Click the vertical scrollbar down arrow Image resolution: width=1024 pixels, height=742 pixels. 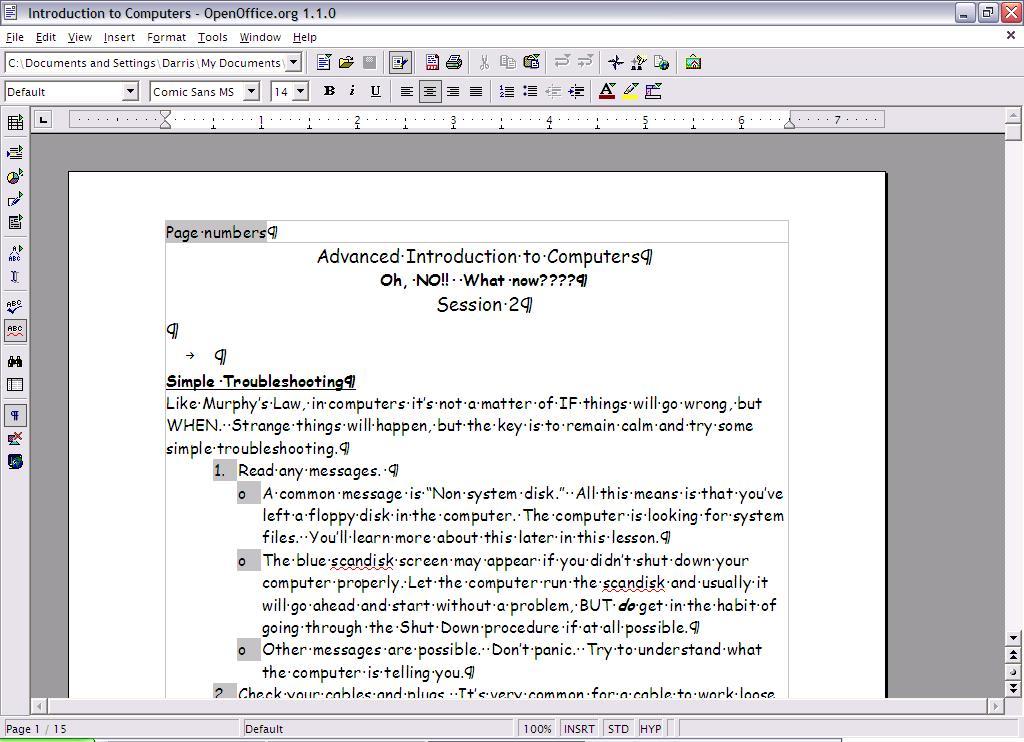(x=1013, y=637)
